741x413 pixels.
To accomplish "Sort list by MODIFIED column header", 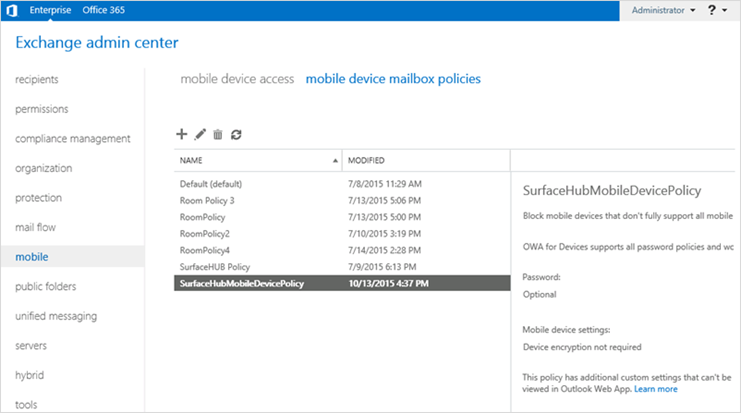I will 366,160.
